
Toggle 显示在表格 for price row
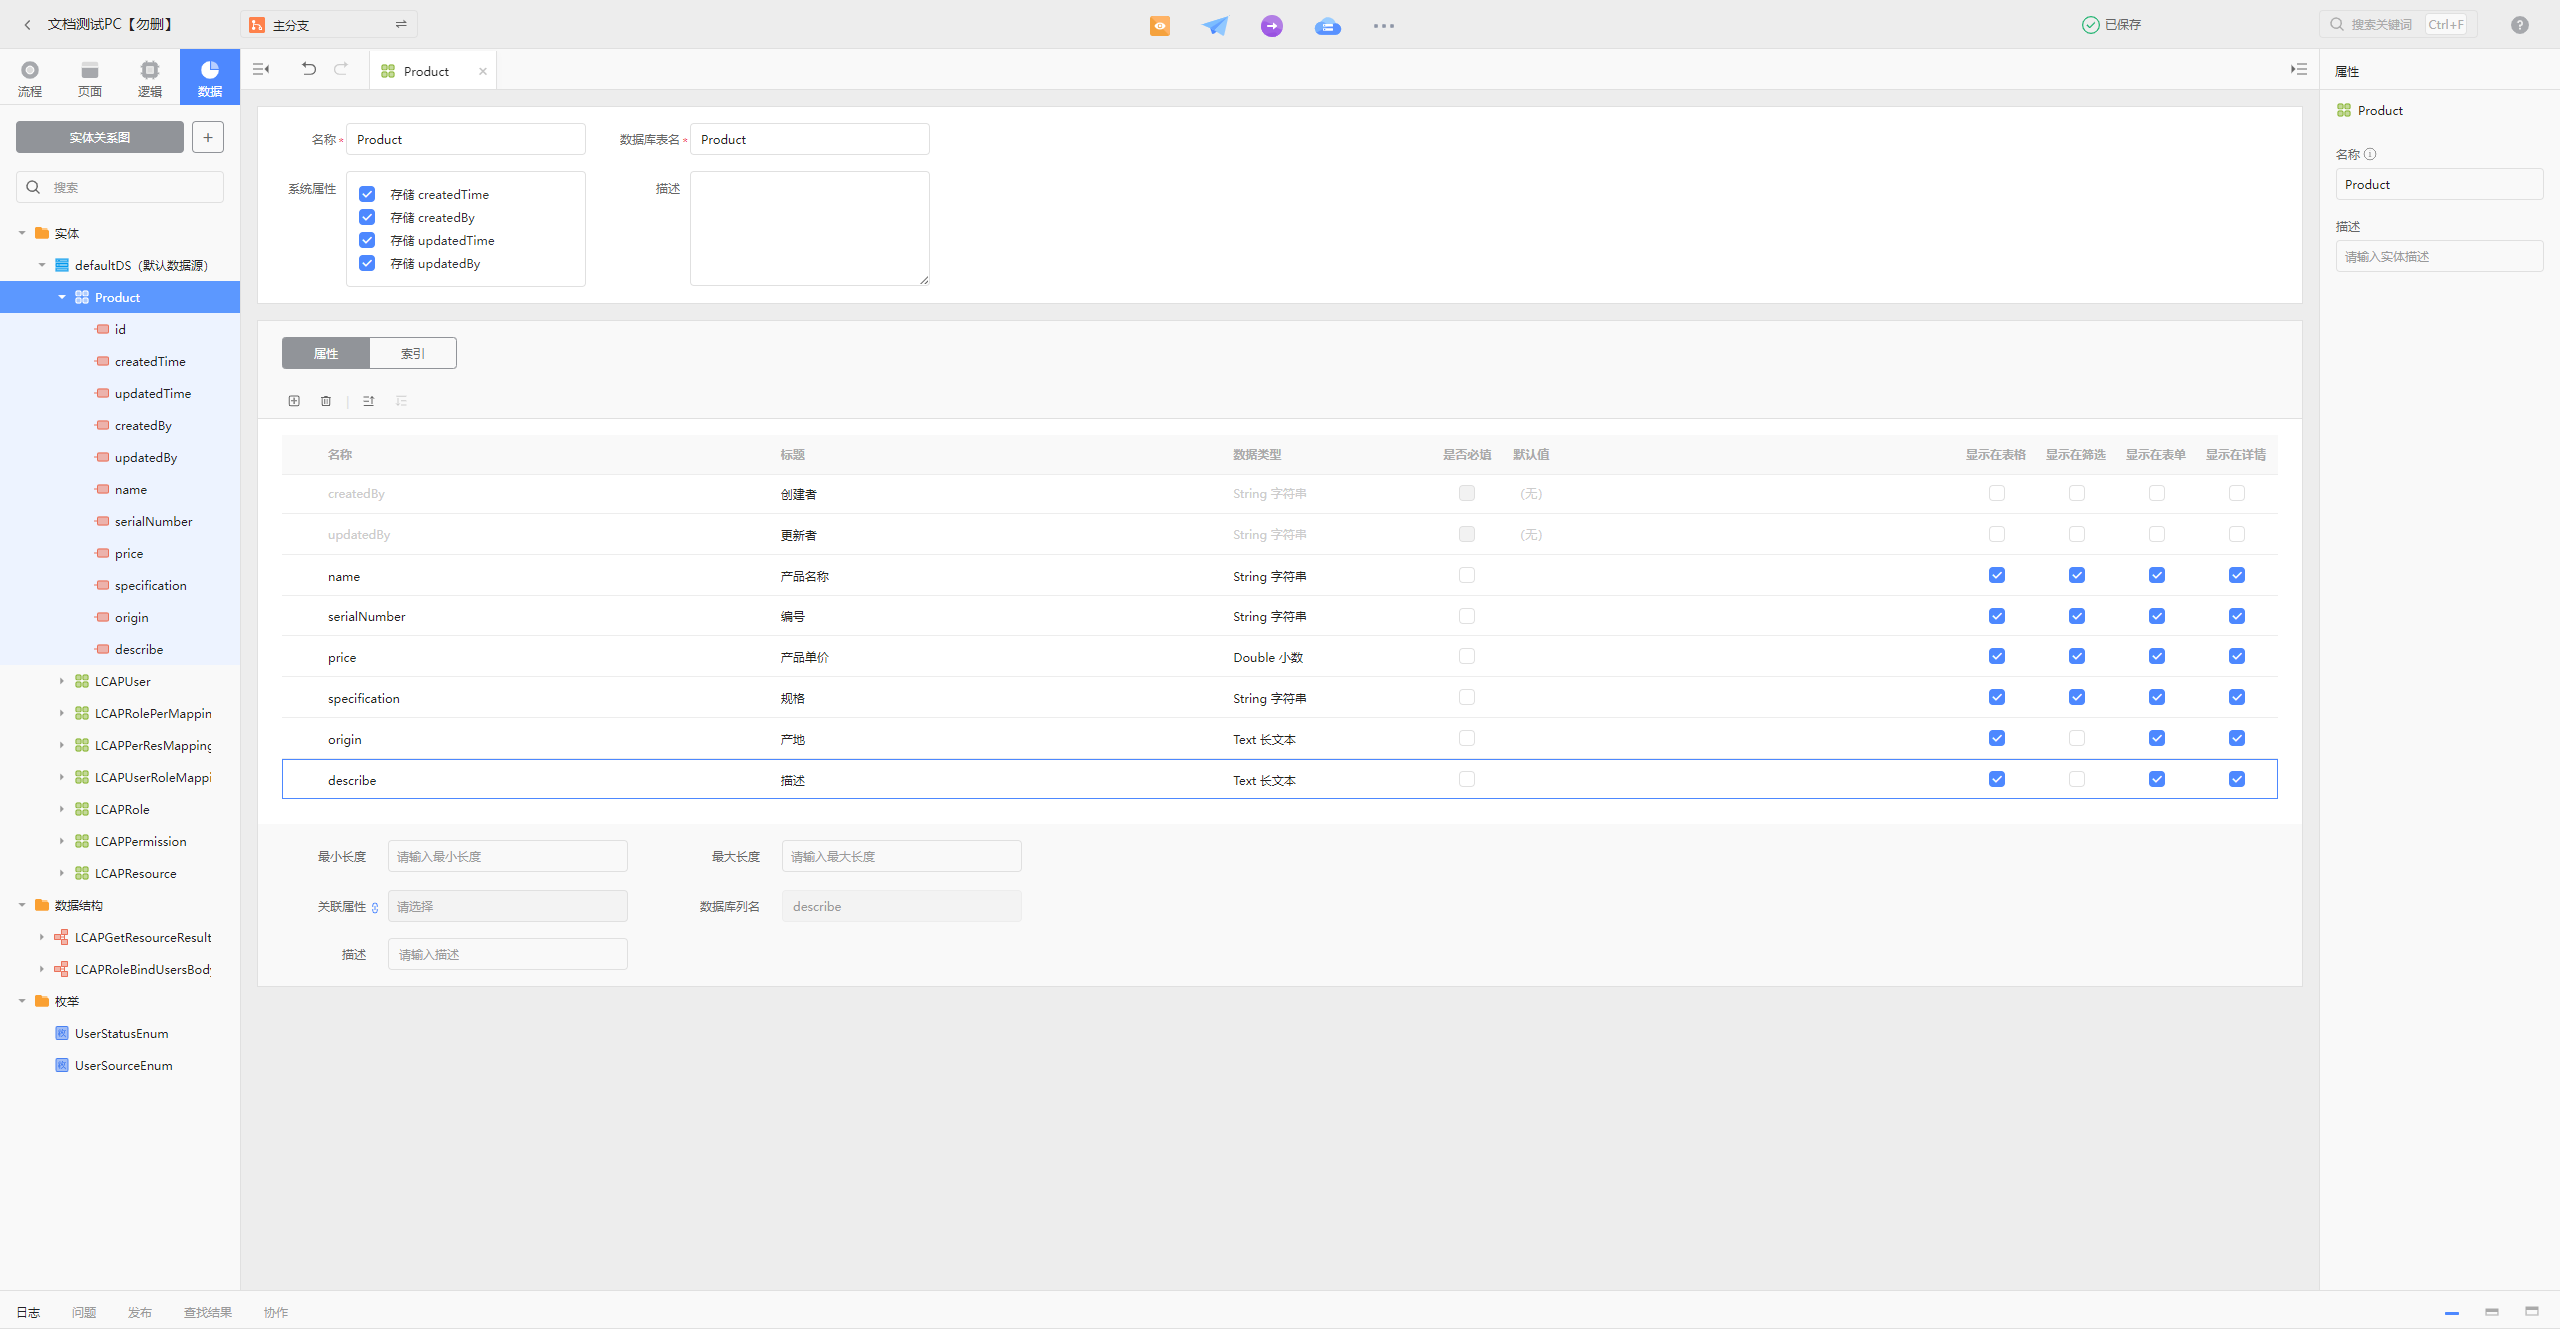click(1997, 656)
